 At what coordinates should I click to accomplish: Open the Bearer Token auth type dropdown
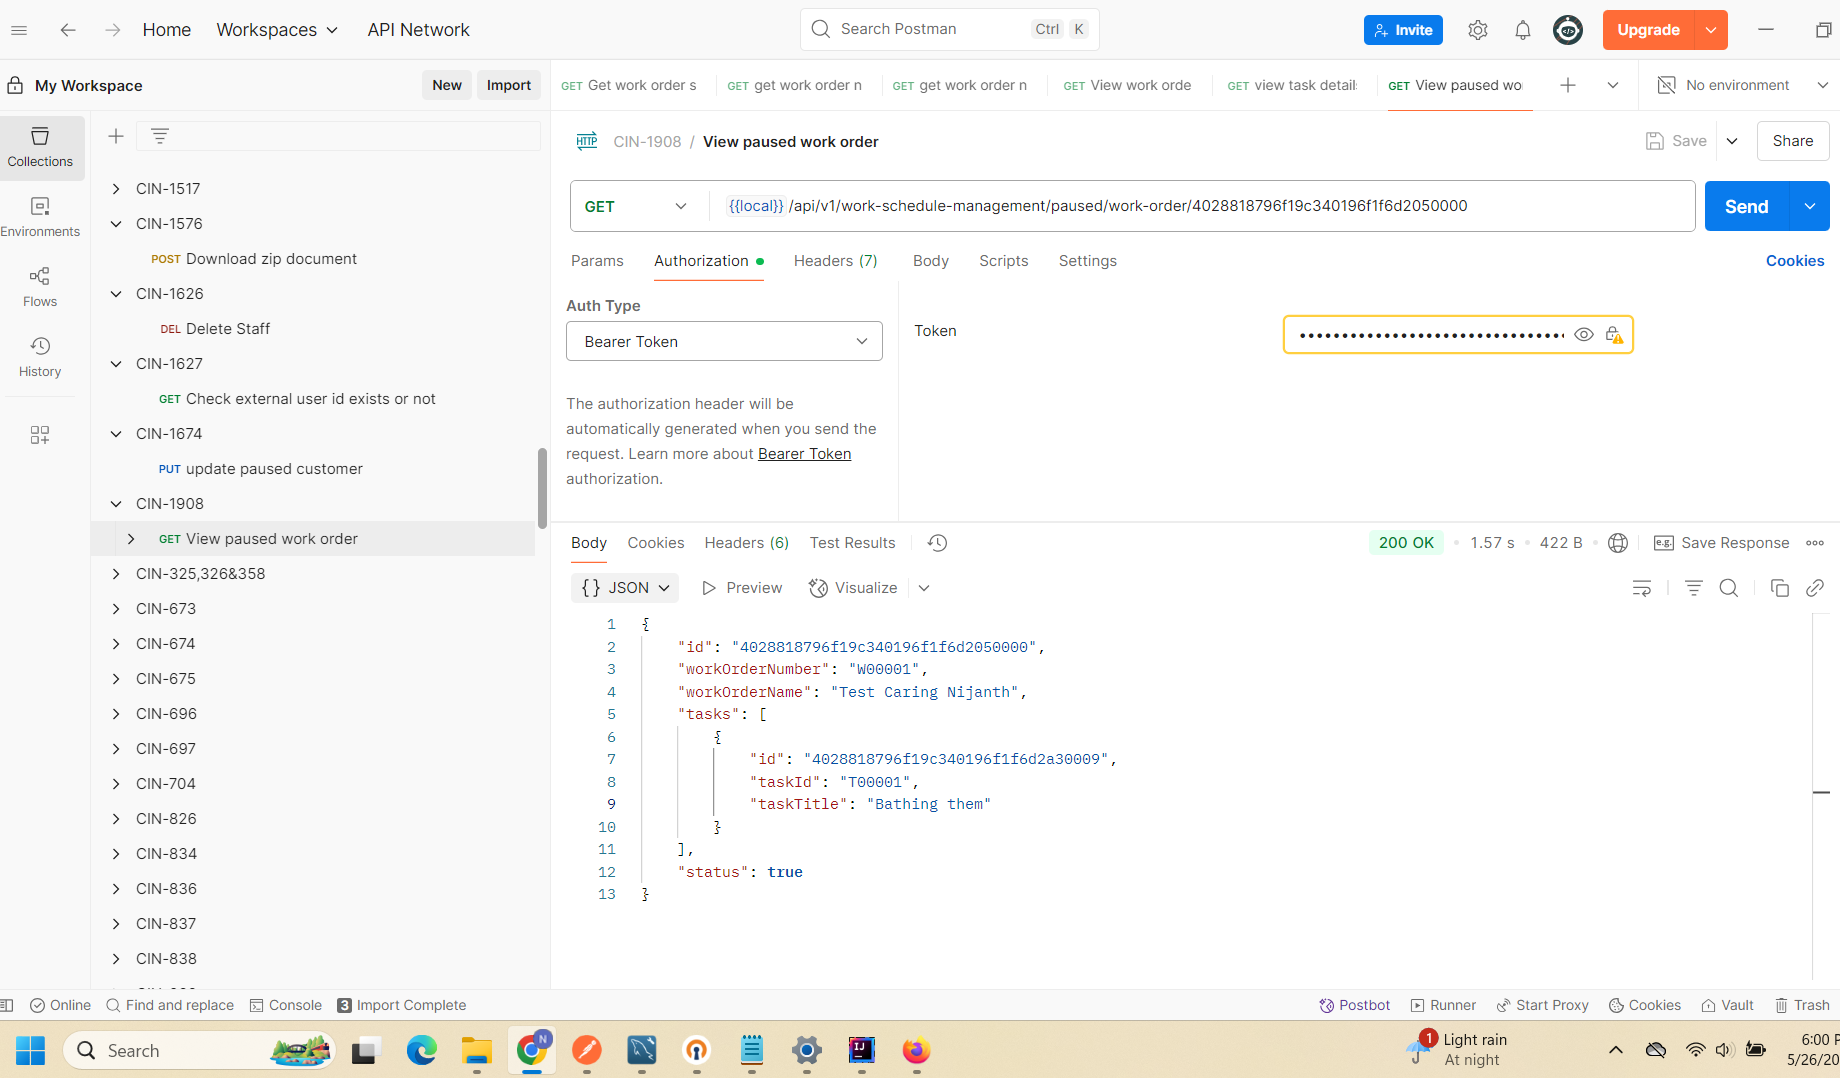pos(724,341)
